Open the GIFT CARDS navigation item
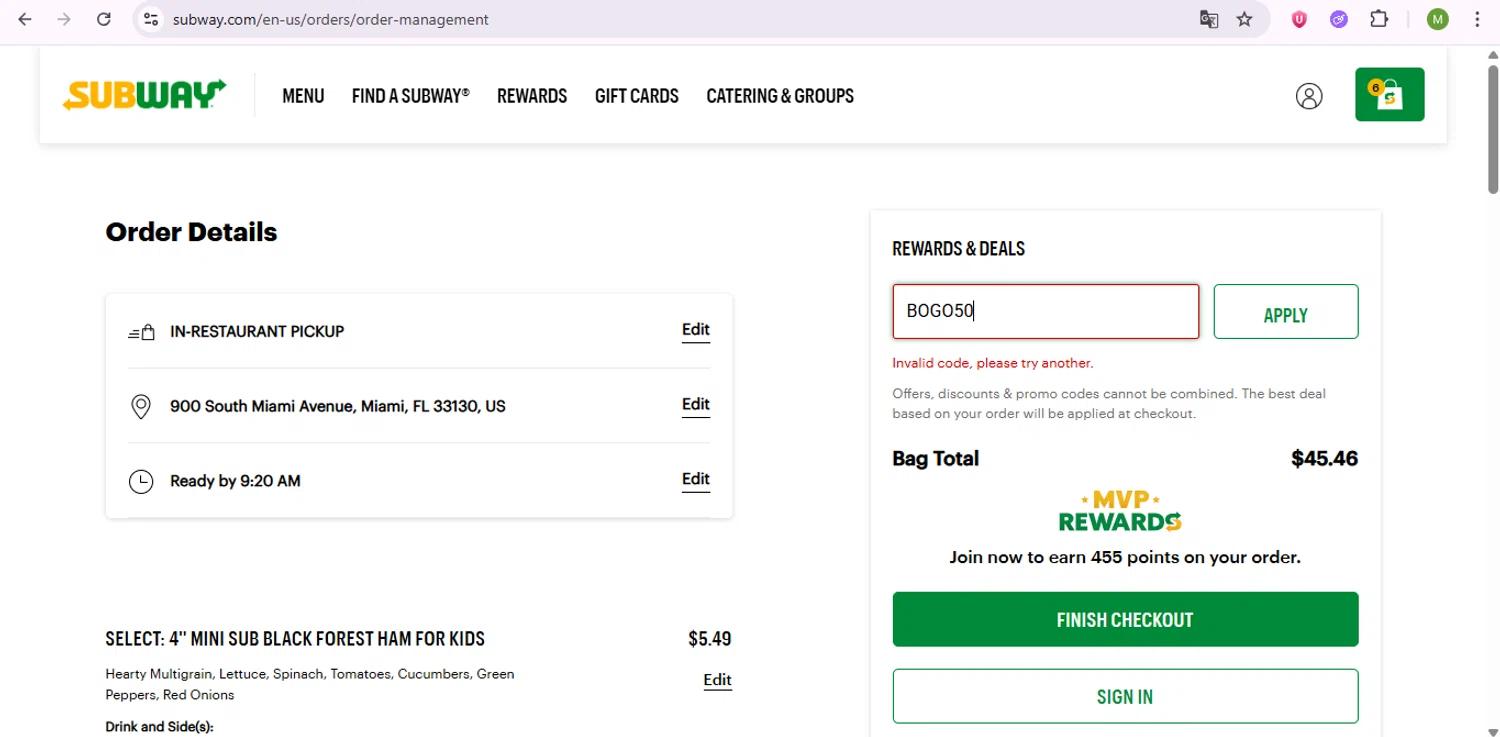The image size is (1500, 737). [637, 96]
